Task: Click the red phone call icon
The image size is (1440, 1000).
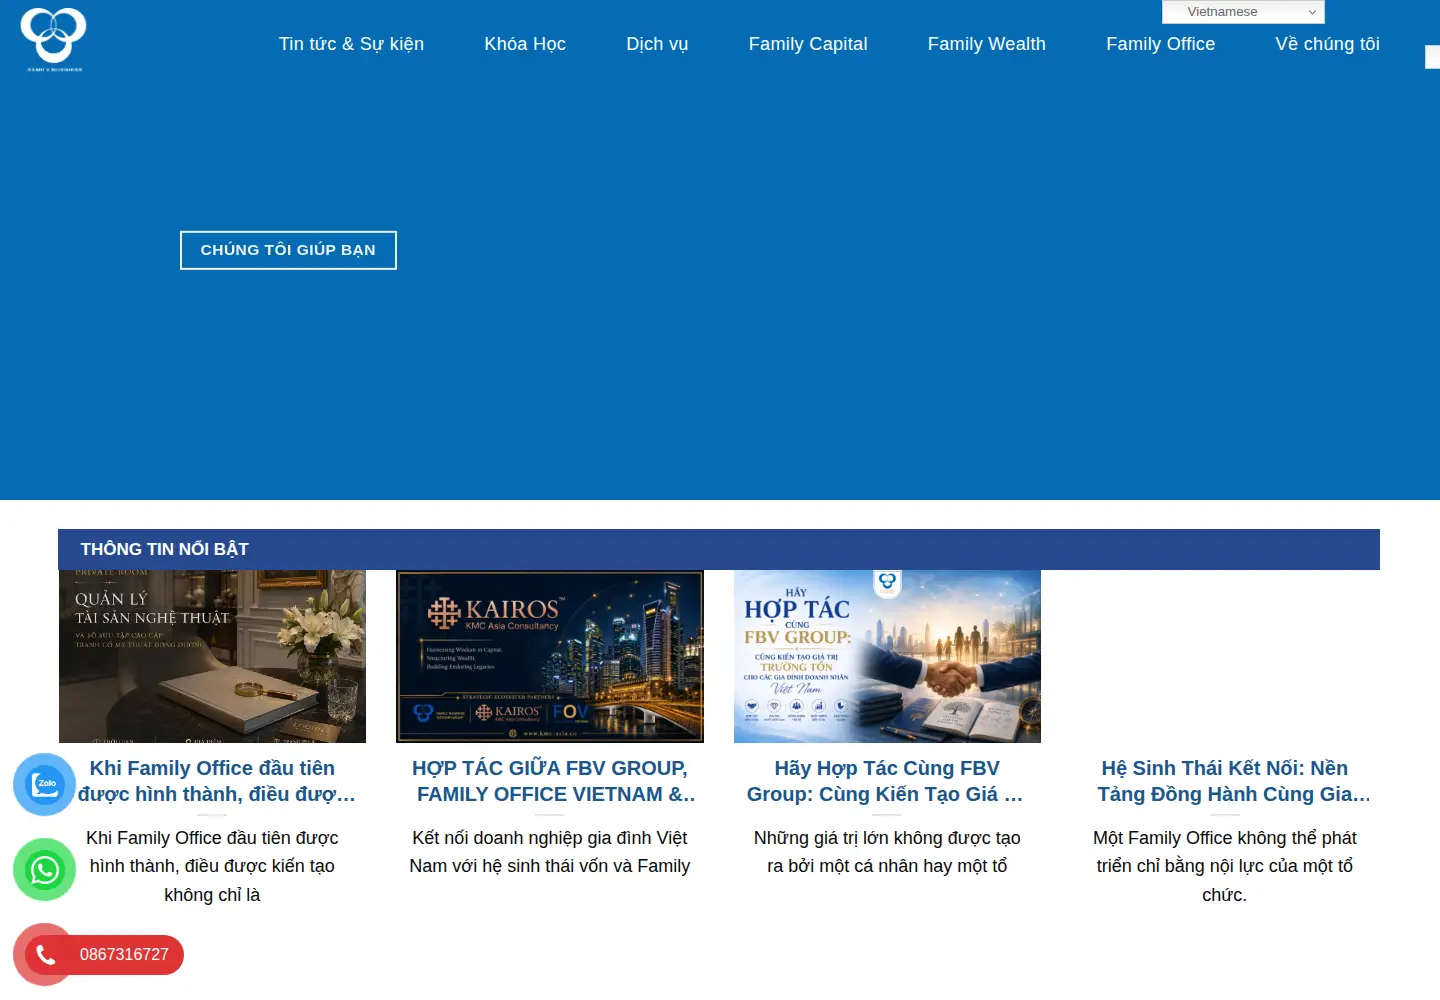Action: pos(45,955)
